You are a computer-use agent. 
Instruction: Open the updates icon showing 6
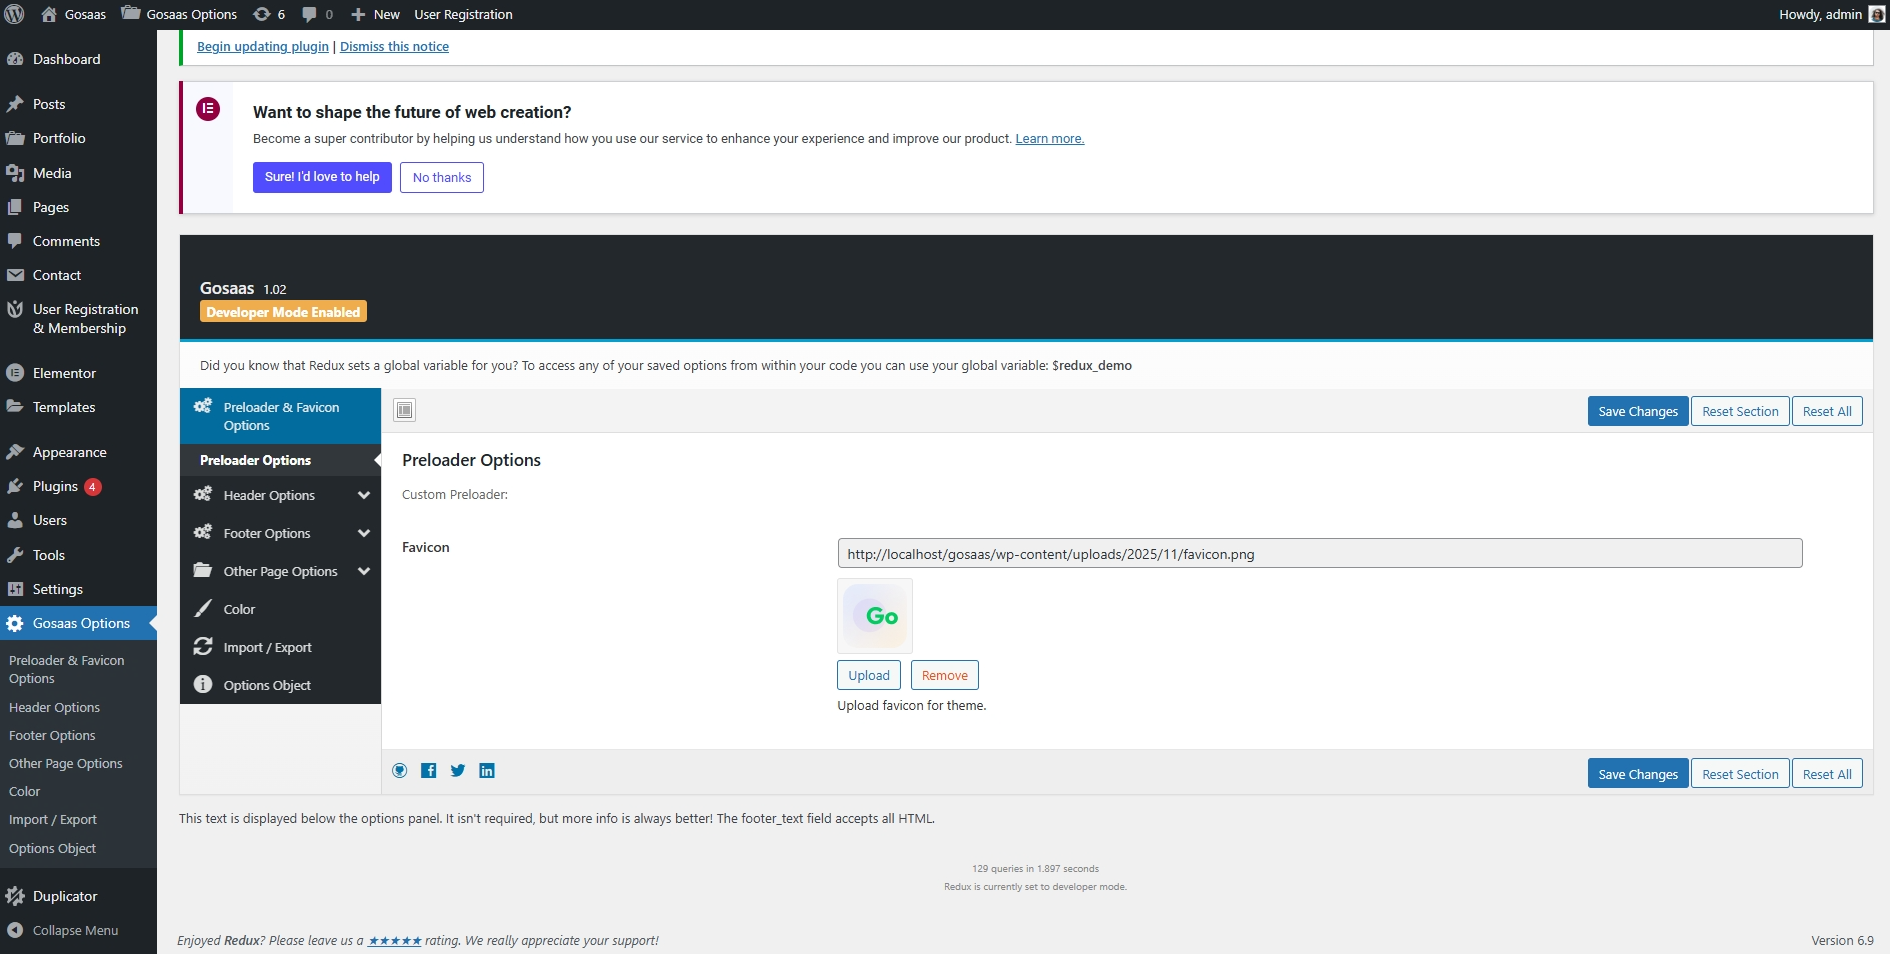269,14
